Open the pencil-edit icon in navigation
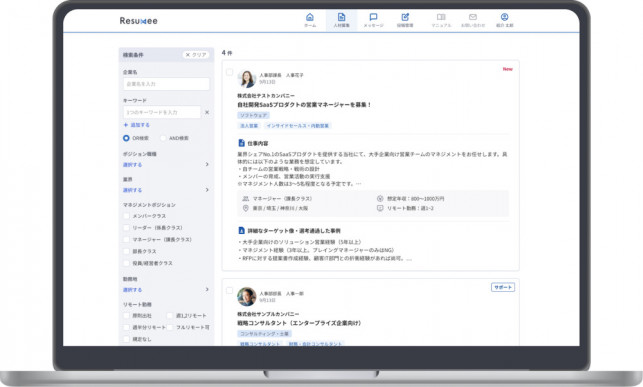The width and height of the screenshot is (643, 387). click(405, 17)
